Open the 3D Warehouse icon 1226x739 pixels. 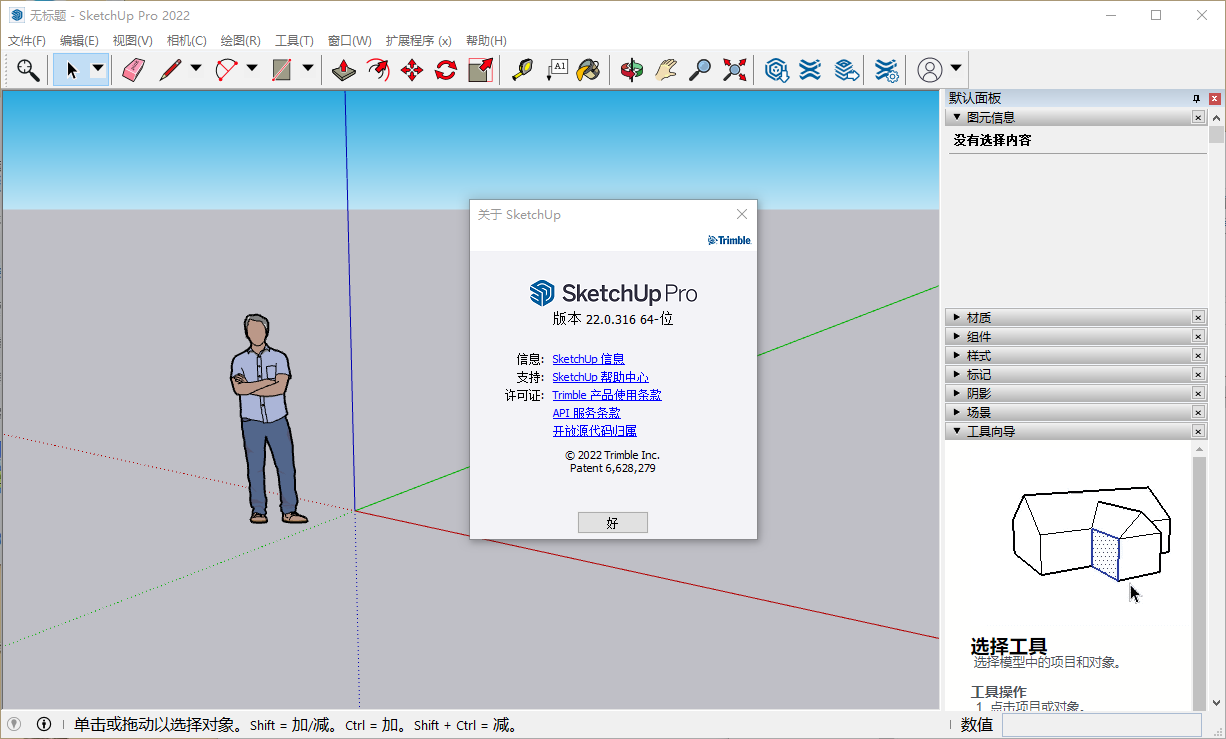tap(777, 69)
